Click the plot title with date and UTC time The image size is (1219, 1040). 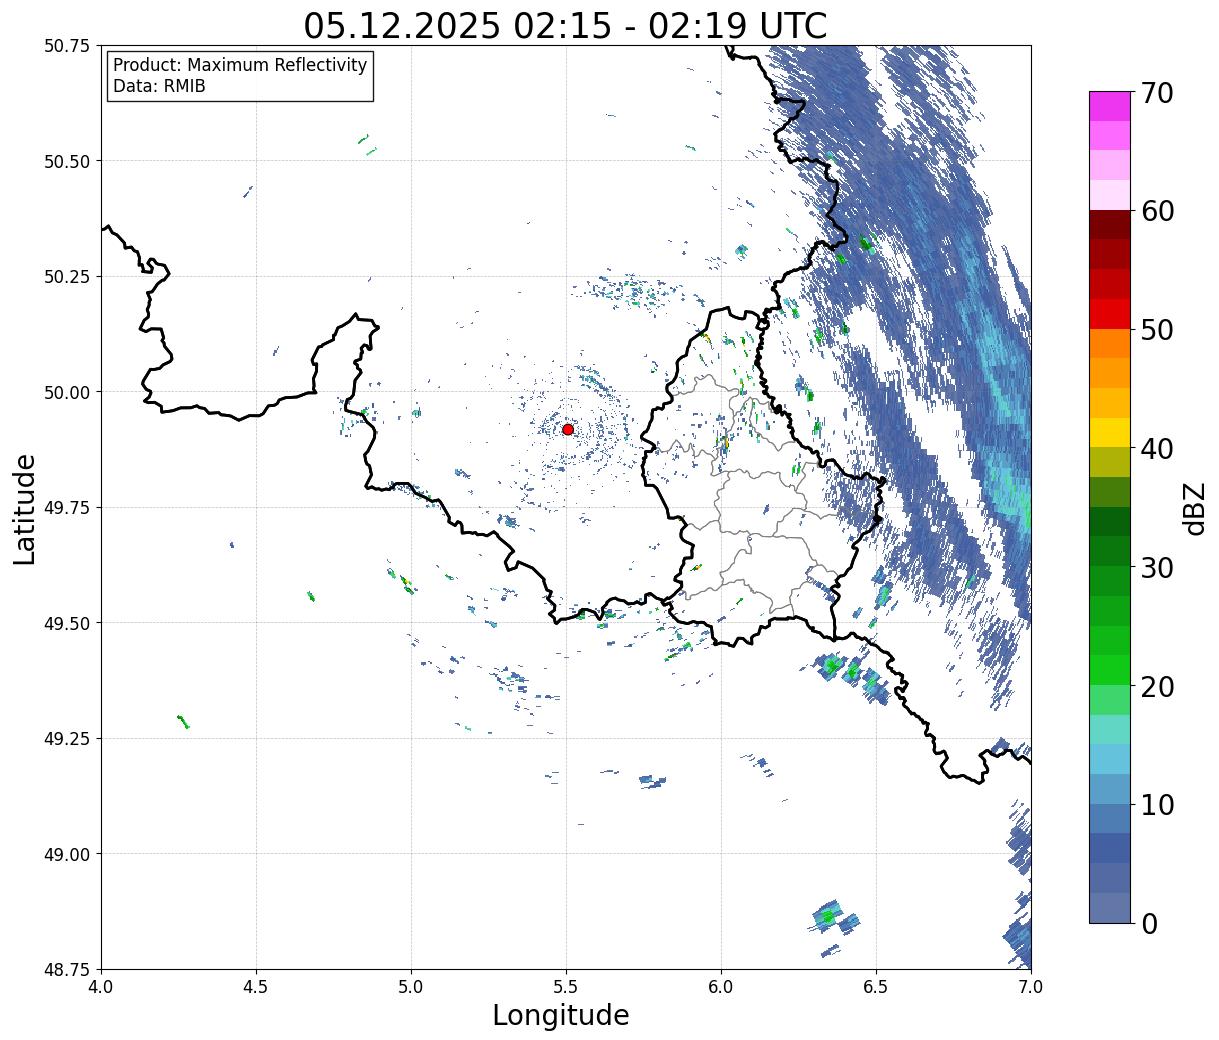click(565, 25)
